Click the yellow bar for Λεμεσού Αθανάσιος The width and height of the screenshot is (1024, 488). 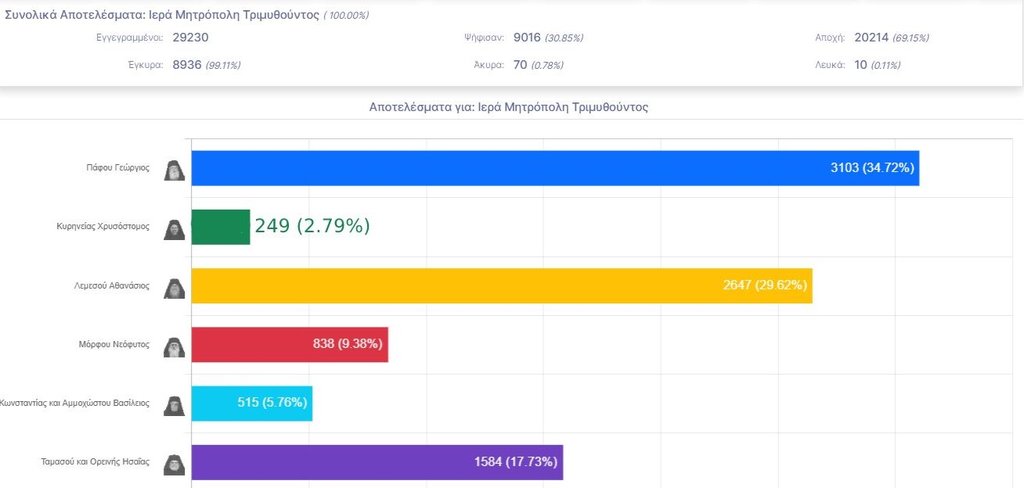(x=502, y=285)
